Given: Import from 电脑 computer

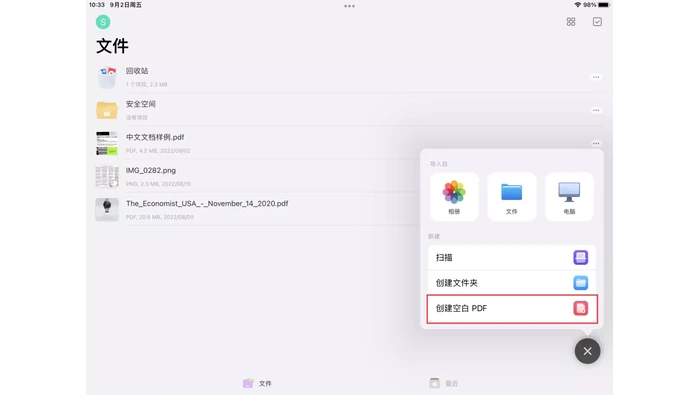Looking at the screenshot, I should coord(569,197).
